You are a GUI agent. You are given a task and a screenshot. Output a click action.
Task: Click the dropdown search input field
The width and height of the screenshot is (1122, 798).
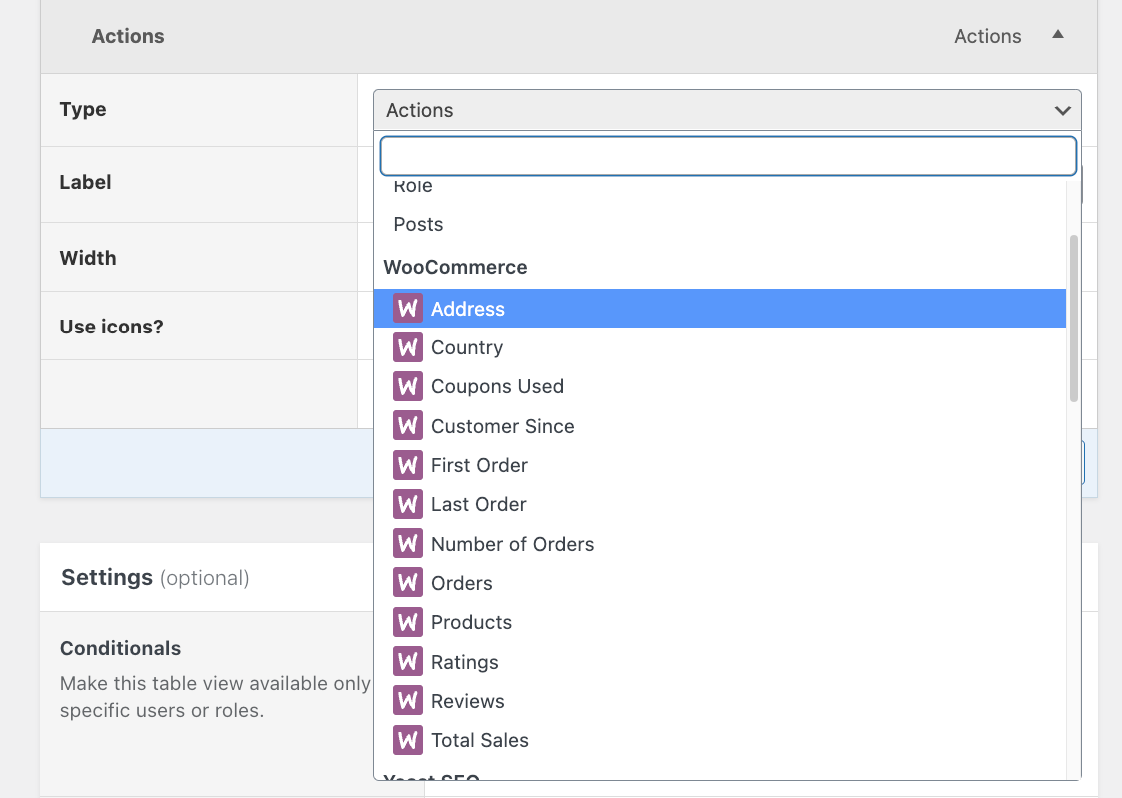727,156
